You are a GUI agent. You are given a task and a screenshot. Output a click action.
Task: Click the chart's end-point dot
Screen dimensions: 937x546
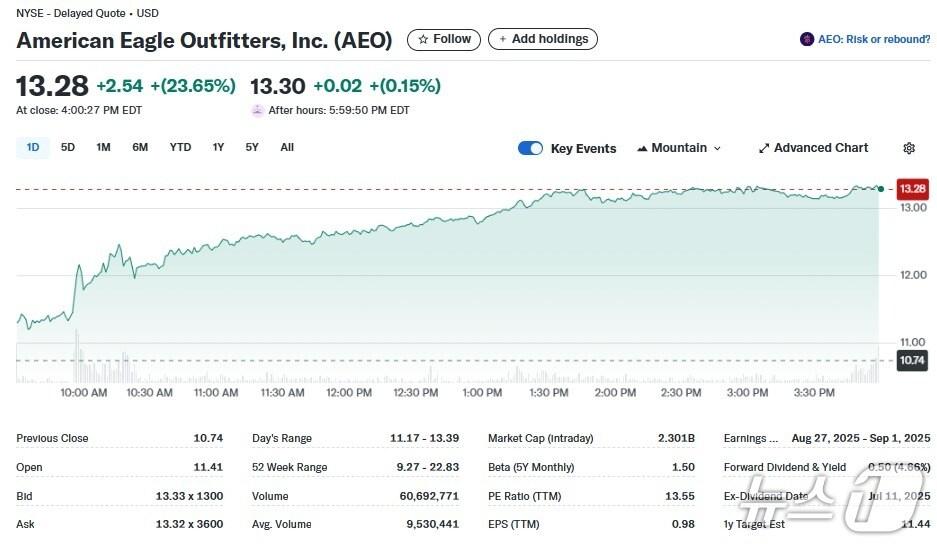tap(880, 188)
